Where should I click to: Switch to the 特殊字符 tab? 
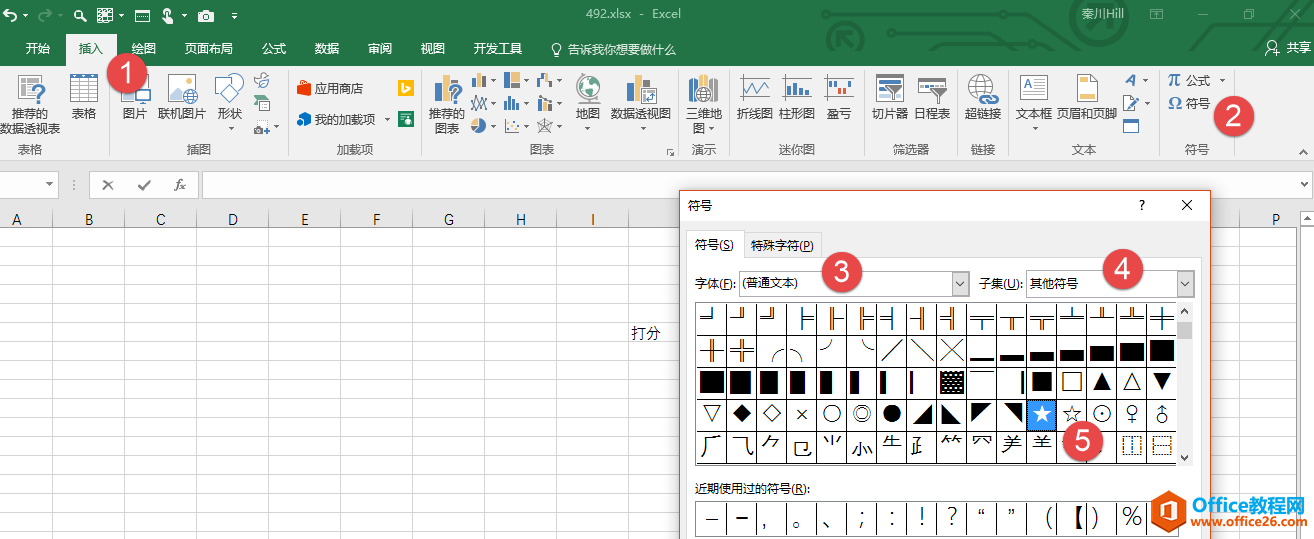pyautogui.click(x=781, y=245)
